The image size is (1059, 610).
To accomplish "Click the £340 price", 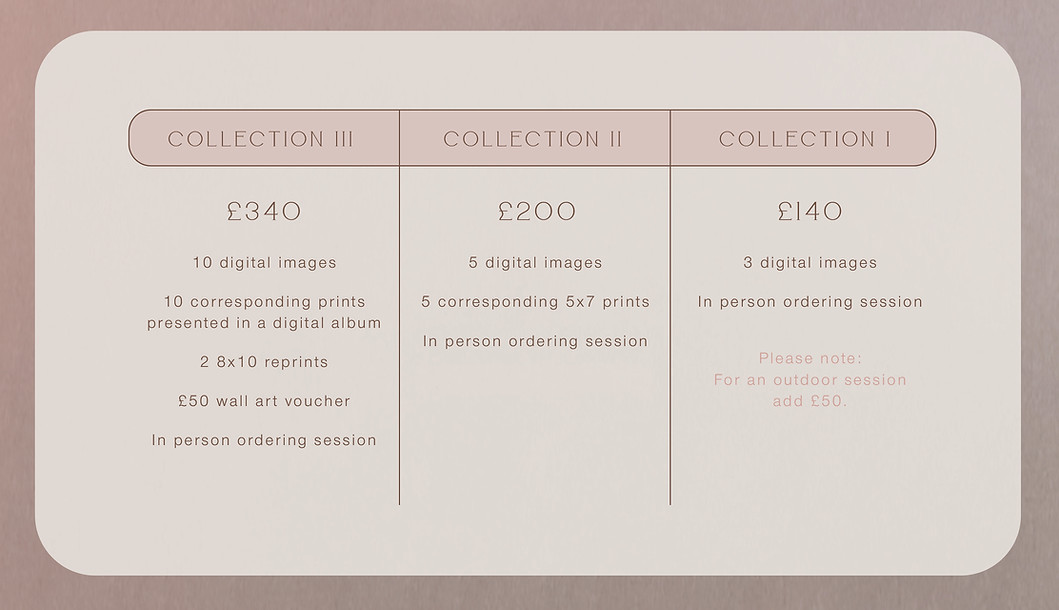I will [x=264, y=212].
